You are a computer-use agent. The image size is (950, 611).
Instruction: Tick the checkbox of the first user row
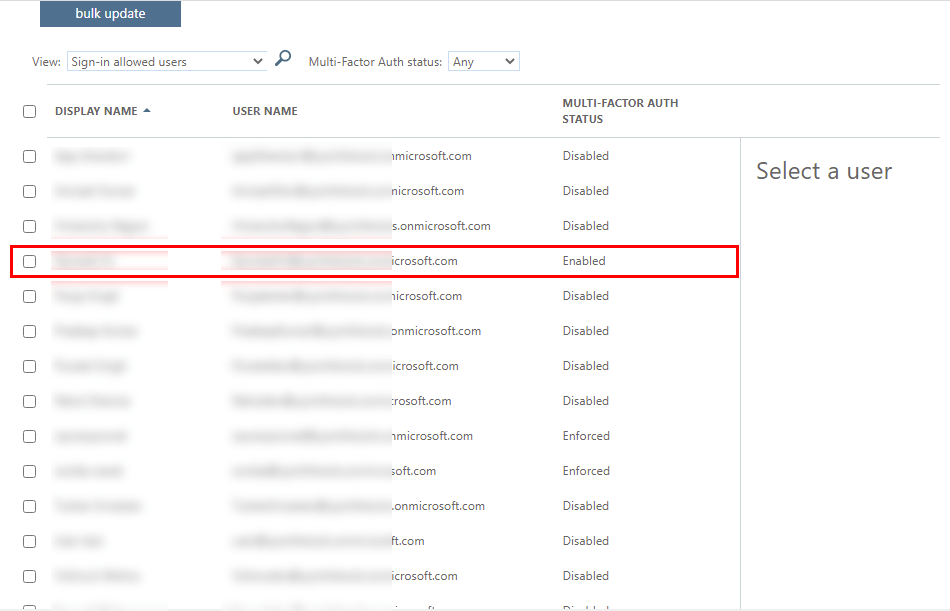(x=30, y=156)
